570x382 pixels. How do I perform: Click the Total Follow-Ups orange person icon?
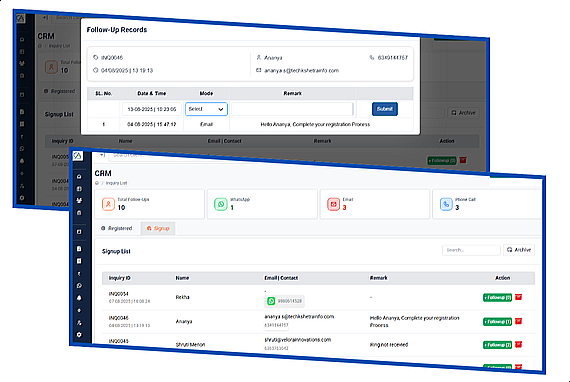point(108,204)
